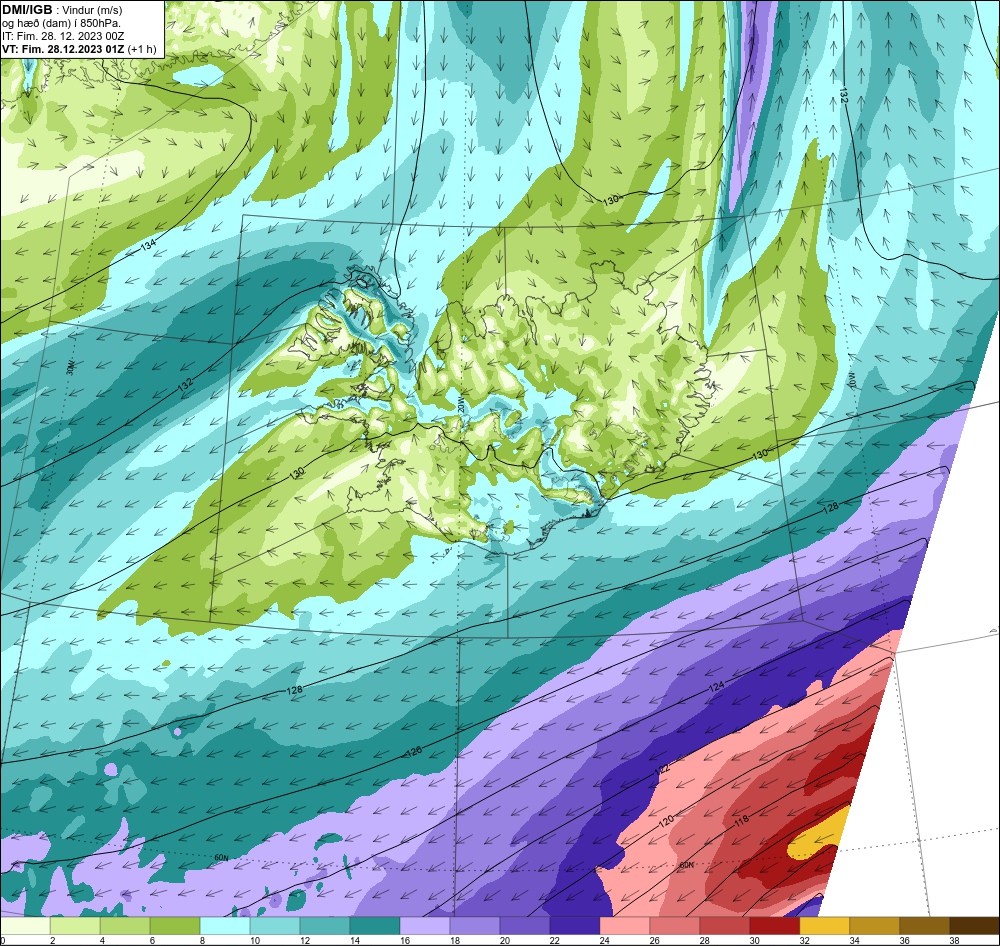Choose the dark red 30–32 m/s legend swatch
Screen dimensions: 1000x946
click(774, 926)
